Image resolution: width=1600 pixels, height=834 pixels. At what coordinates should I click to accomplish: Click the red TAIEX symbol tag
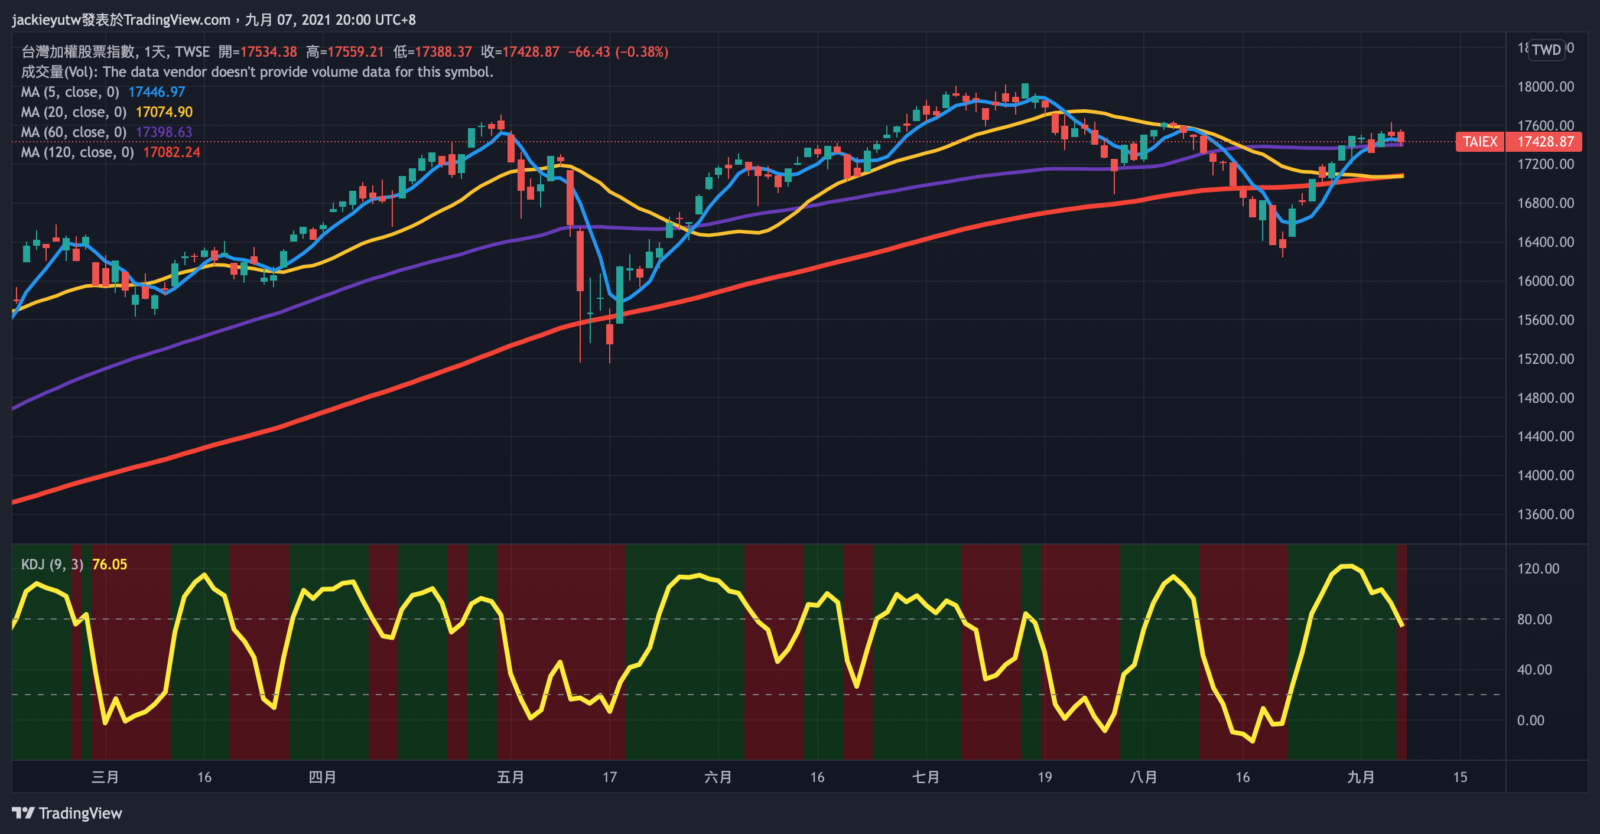(1480, 142)
